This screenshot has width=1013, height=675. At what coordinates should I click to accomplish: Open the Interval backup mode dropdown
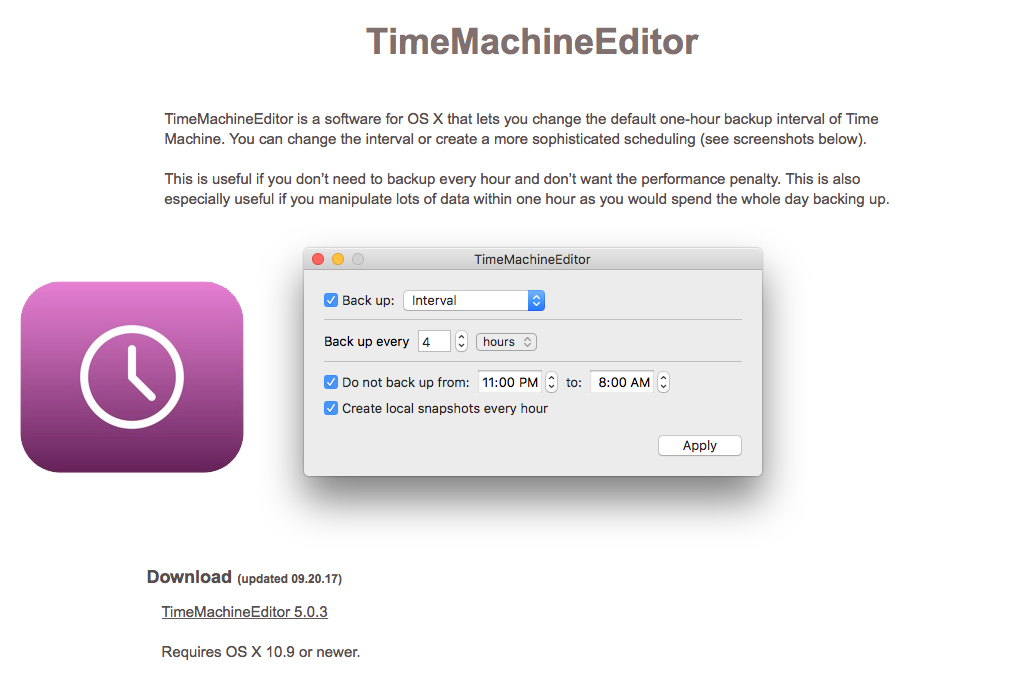(474, 300)
